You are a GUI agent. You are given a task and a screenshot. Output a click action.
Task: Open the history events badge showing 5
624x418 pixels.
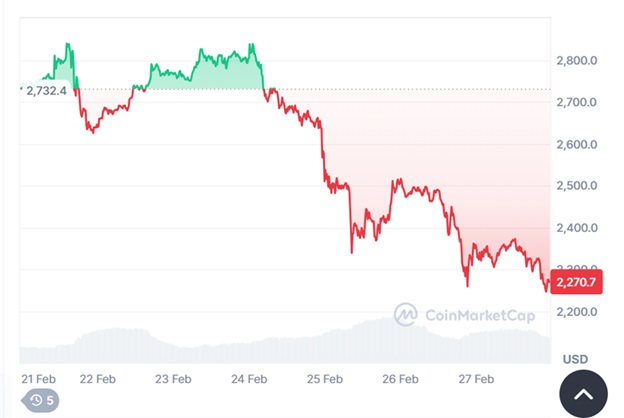(41, 401)
